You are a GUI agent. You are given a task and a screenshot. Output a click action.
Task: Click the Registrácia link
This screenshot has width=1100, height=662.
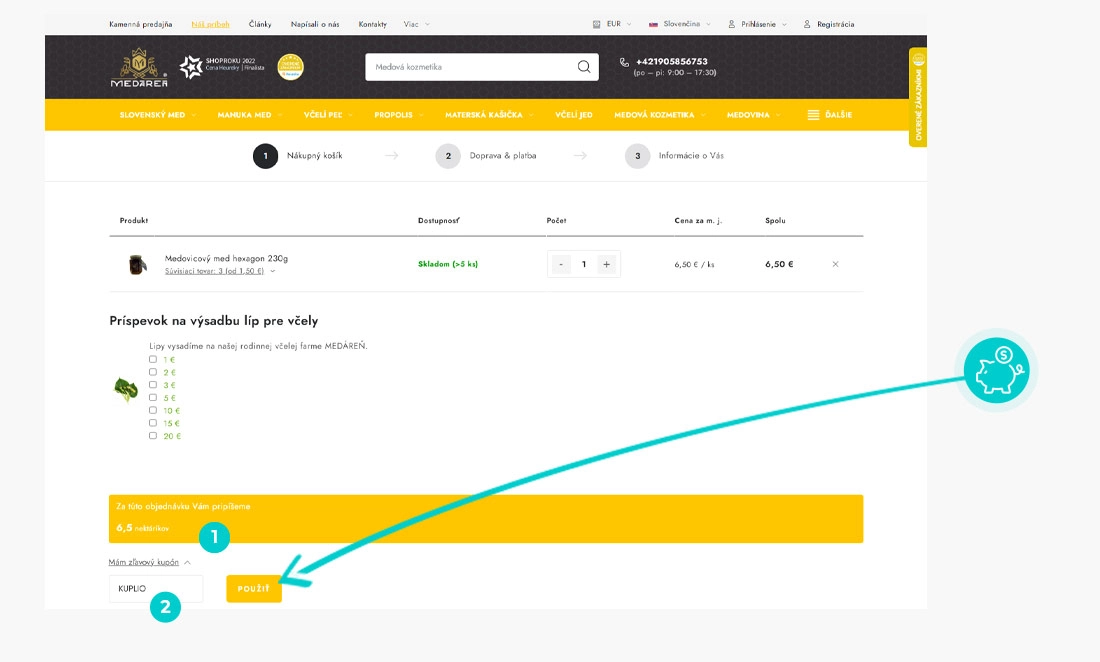[836, 25]
